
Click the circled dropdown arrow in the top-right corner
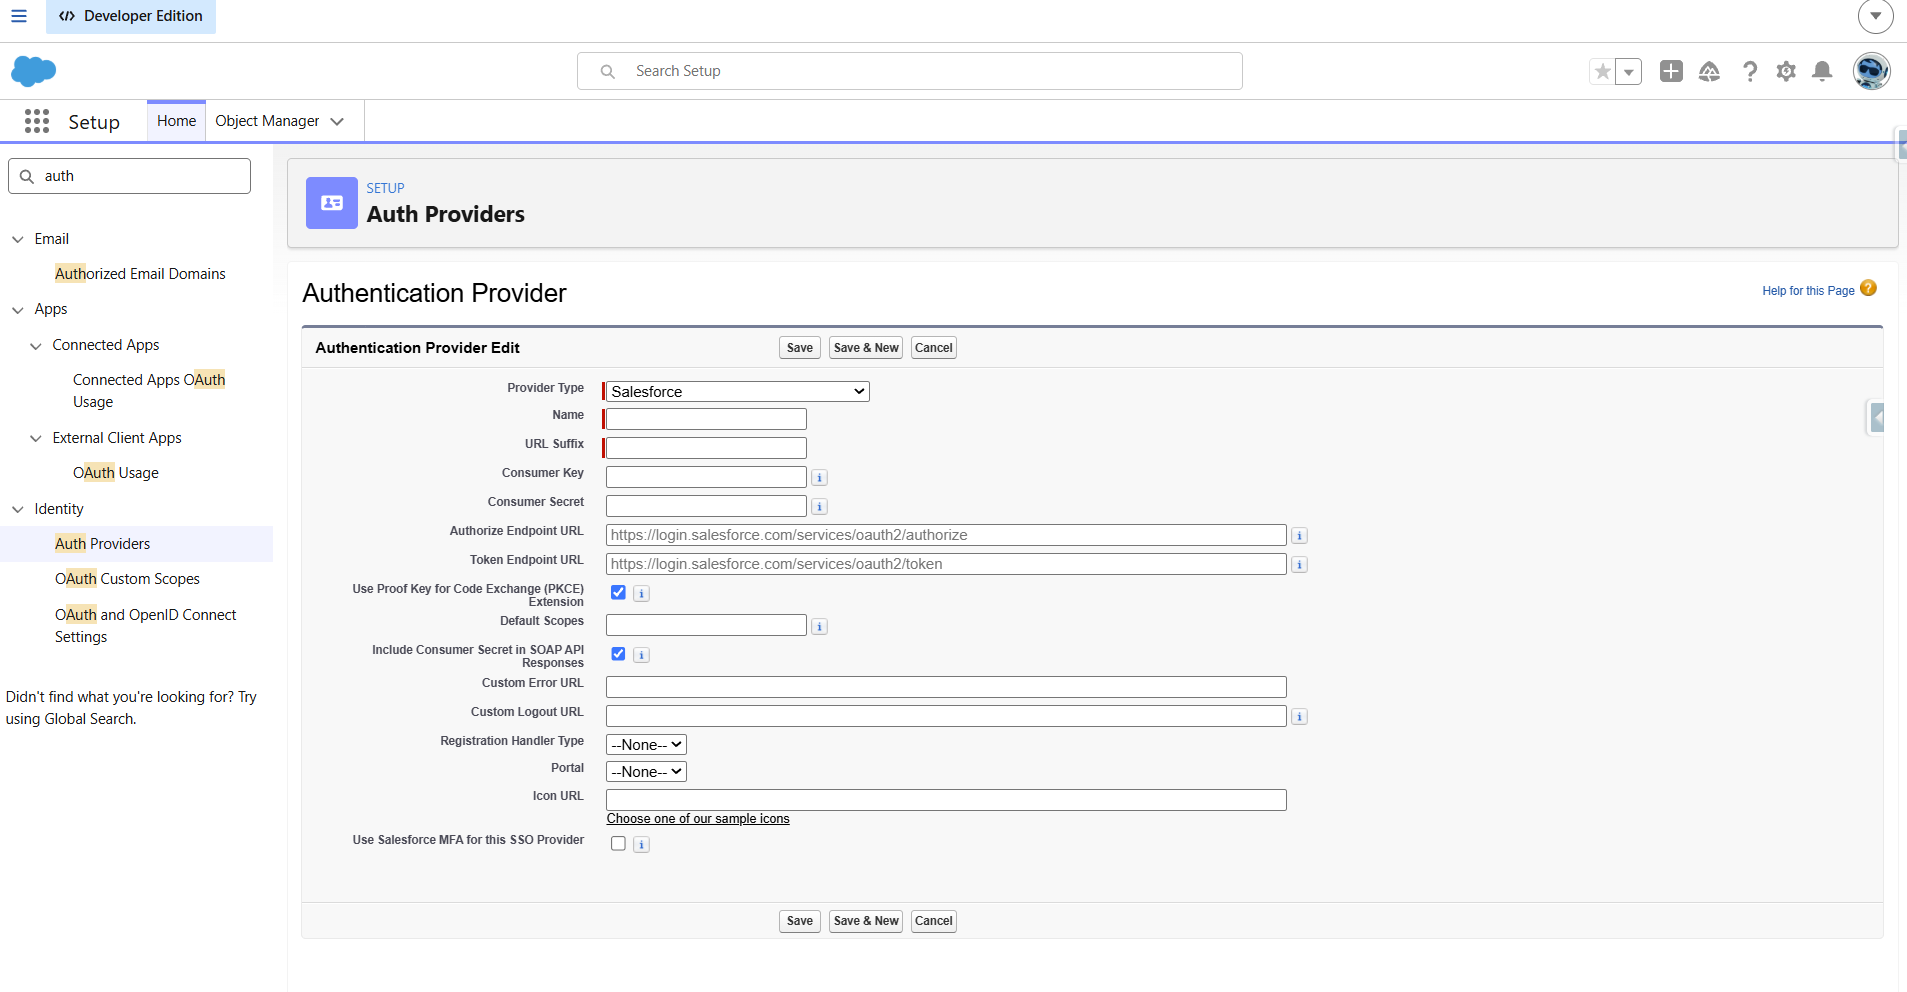pos(1875,16)
